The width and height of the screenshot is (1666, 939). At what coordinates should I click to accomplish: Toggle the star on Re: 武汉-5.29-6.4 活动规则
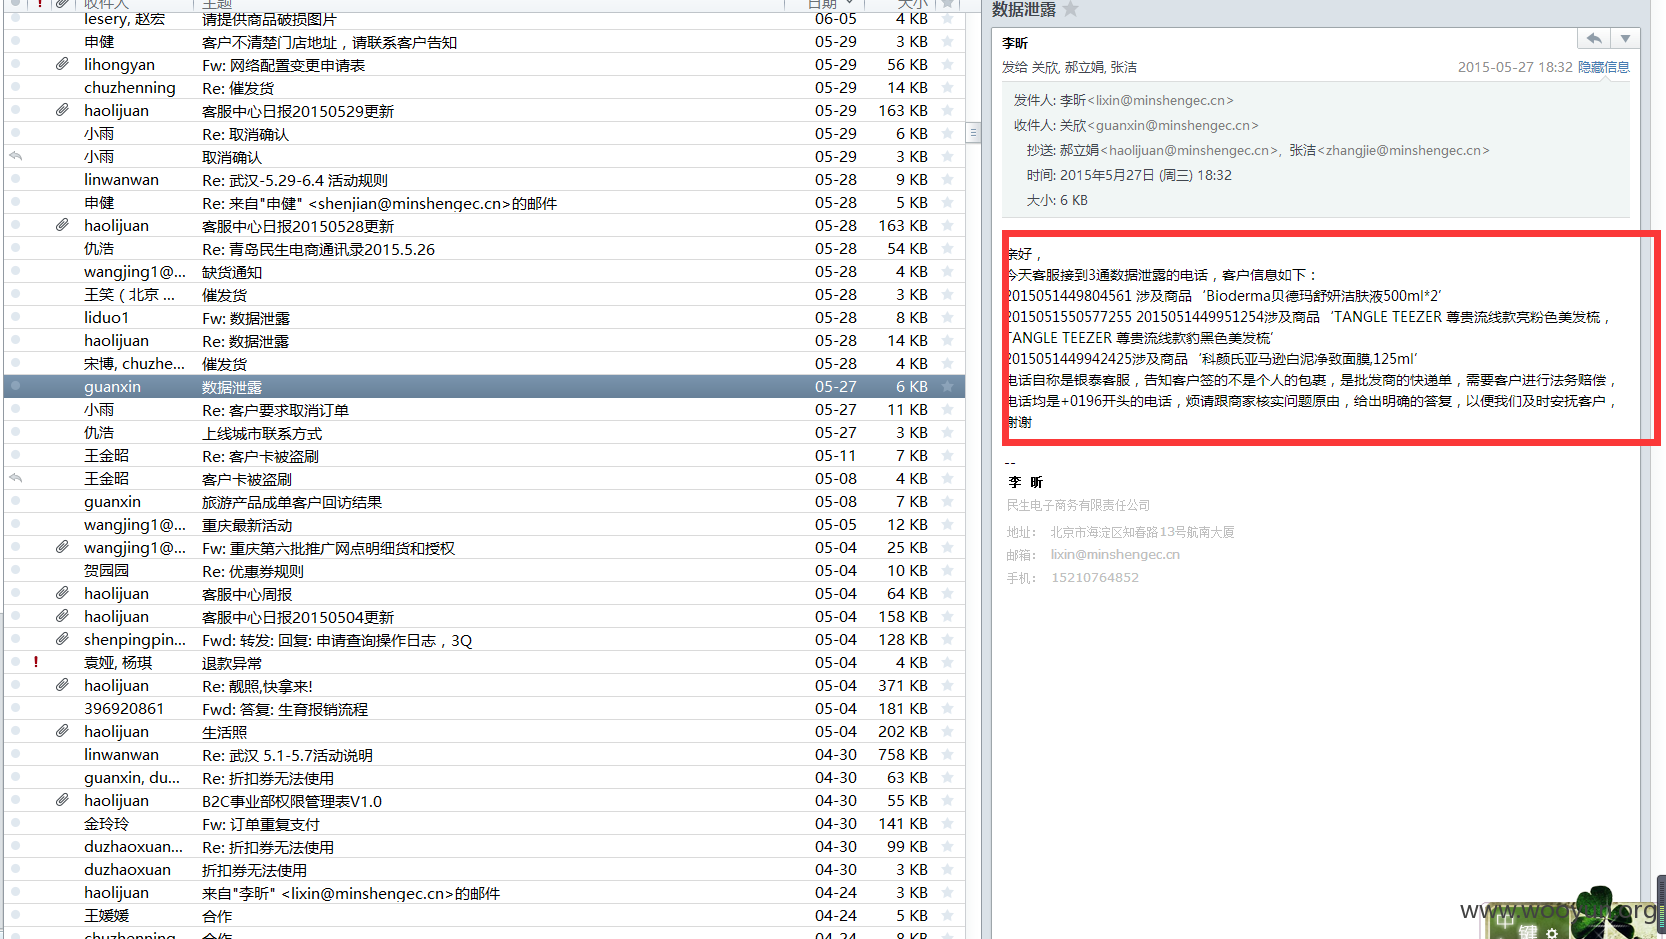tap(947, 179)
